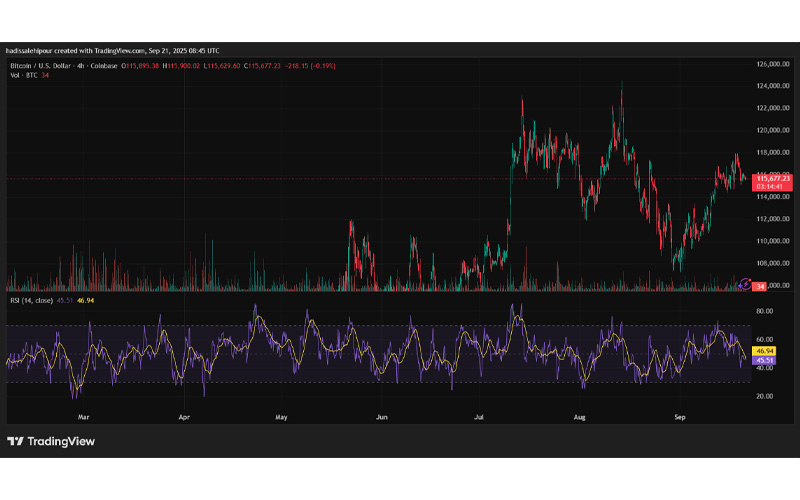This screenshot has height=500, width=800.
Task: Click the 03:14:41 bar countdown timer
Action: (773, 186)
